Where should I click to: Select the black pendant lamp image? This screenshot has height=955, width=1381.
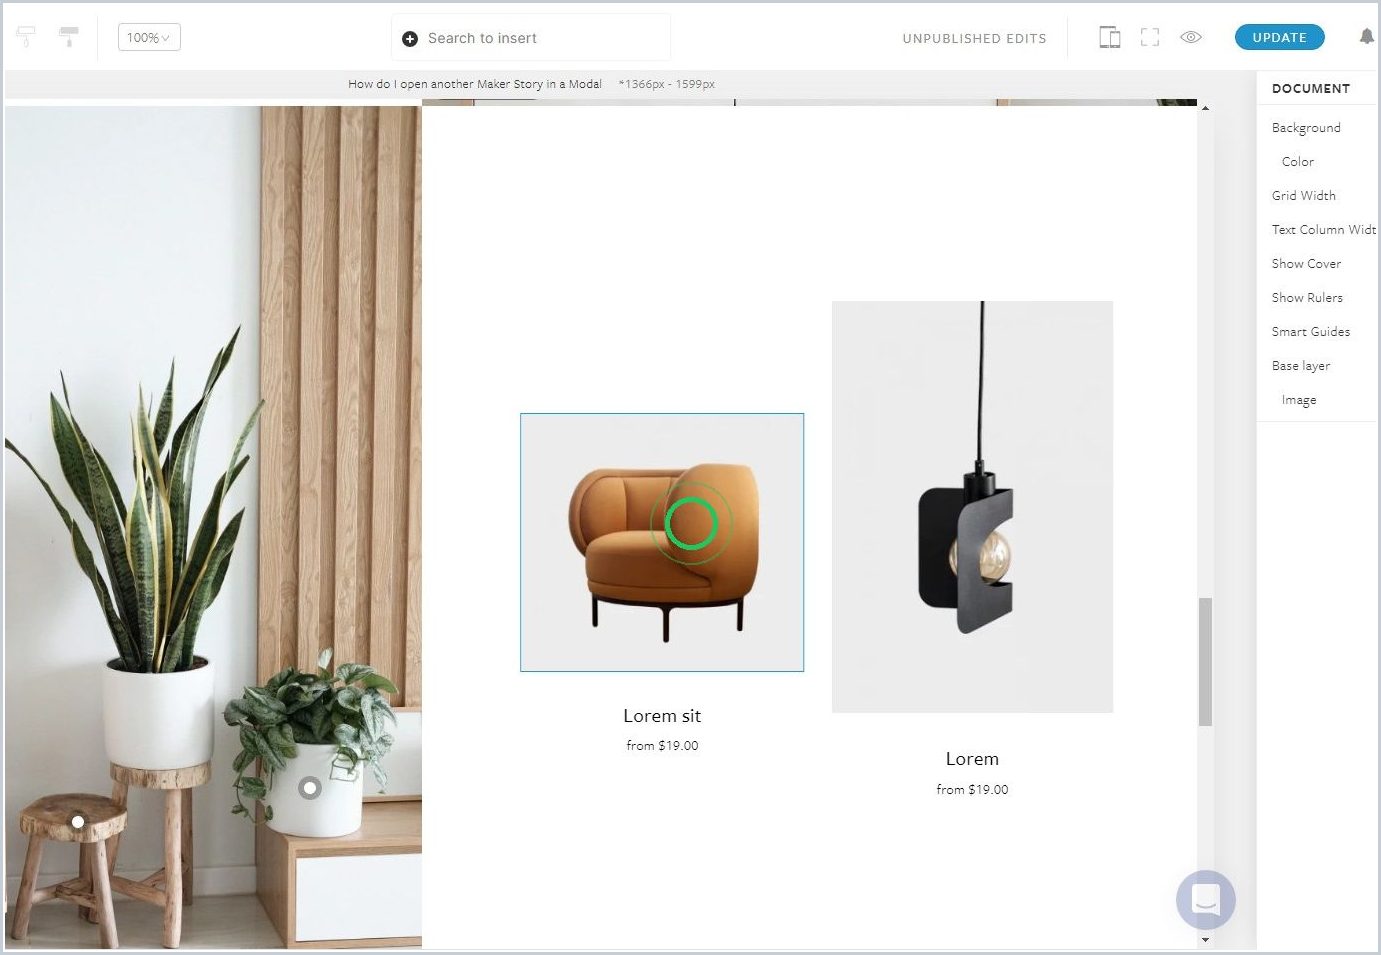coord(972,507)
